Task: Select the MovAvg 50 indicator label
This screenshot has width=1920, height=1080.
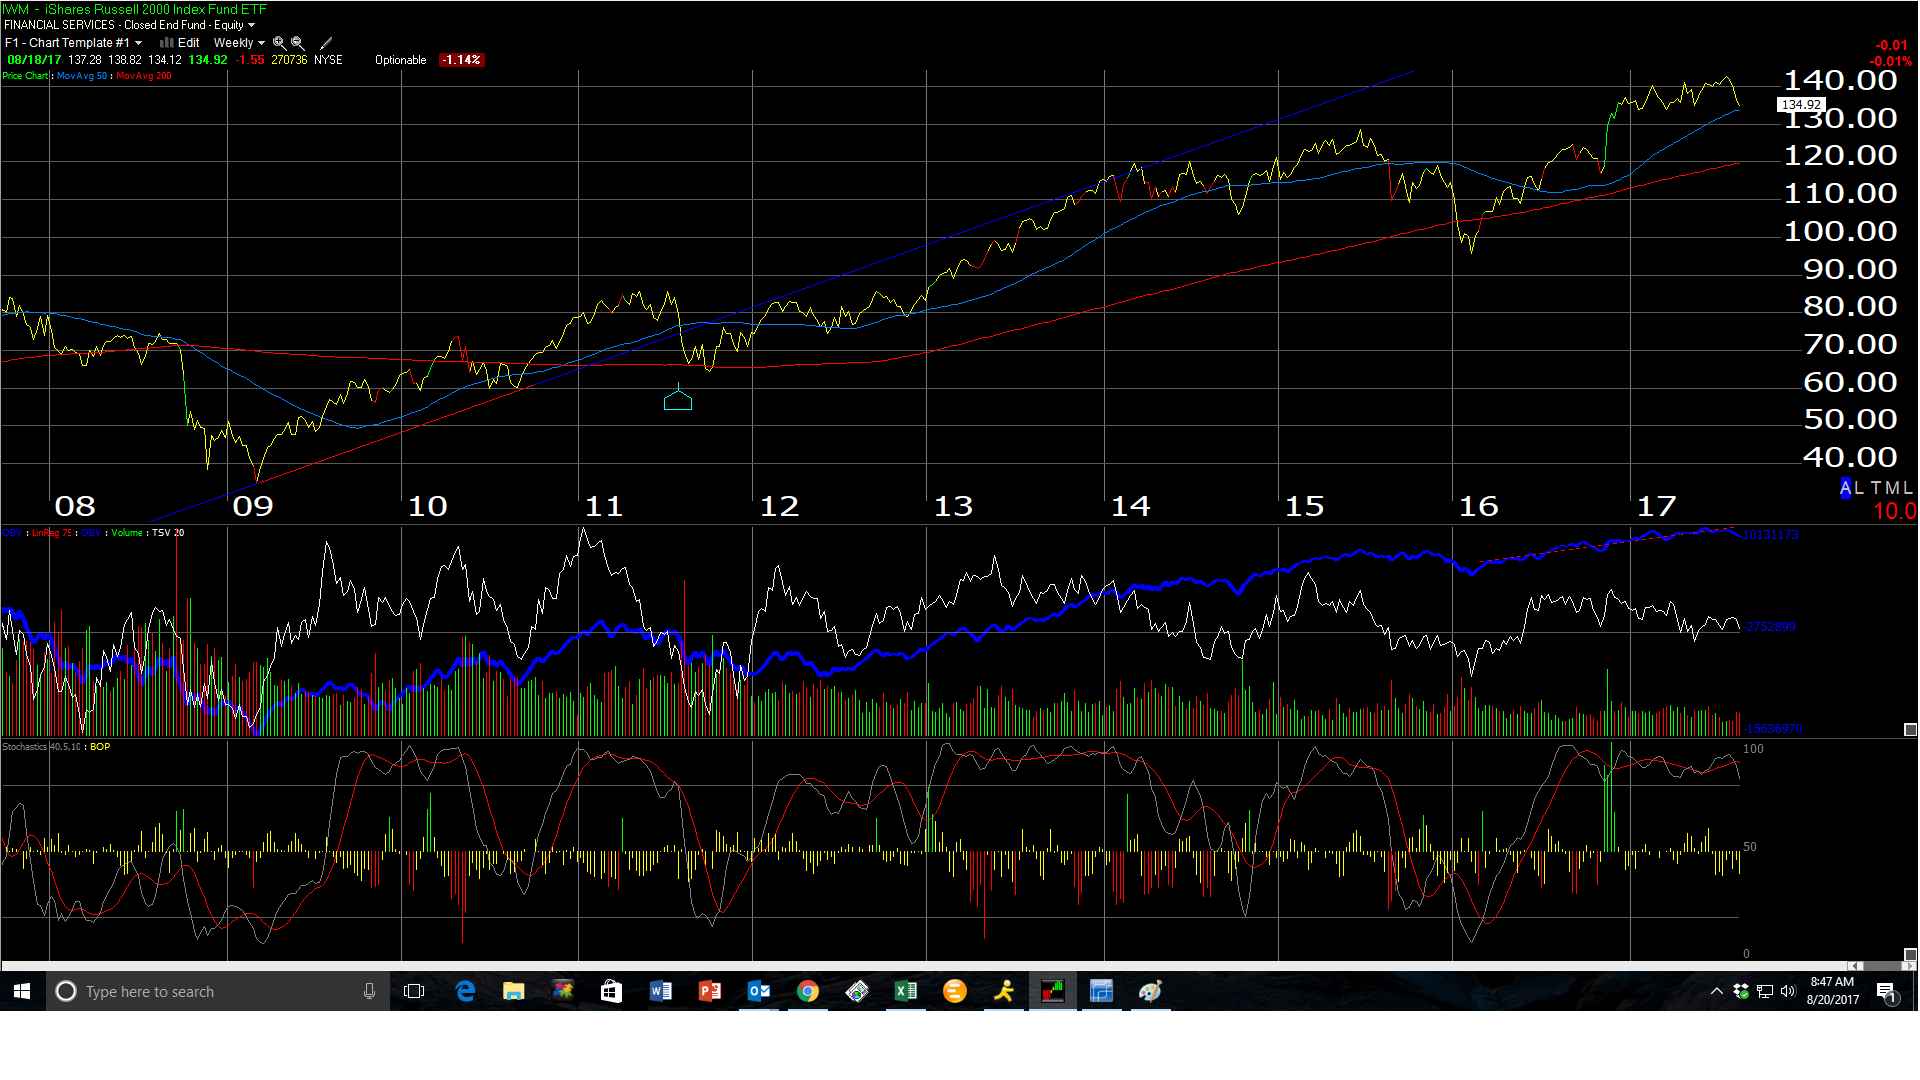Action: coord(82,76)
